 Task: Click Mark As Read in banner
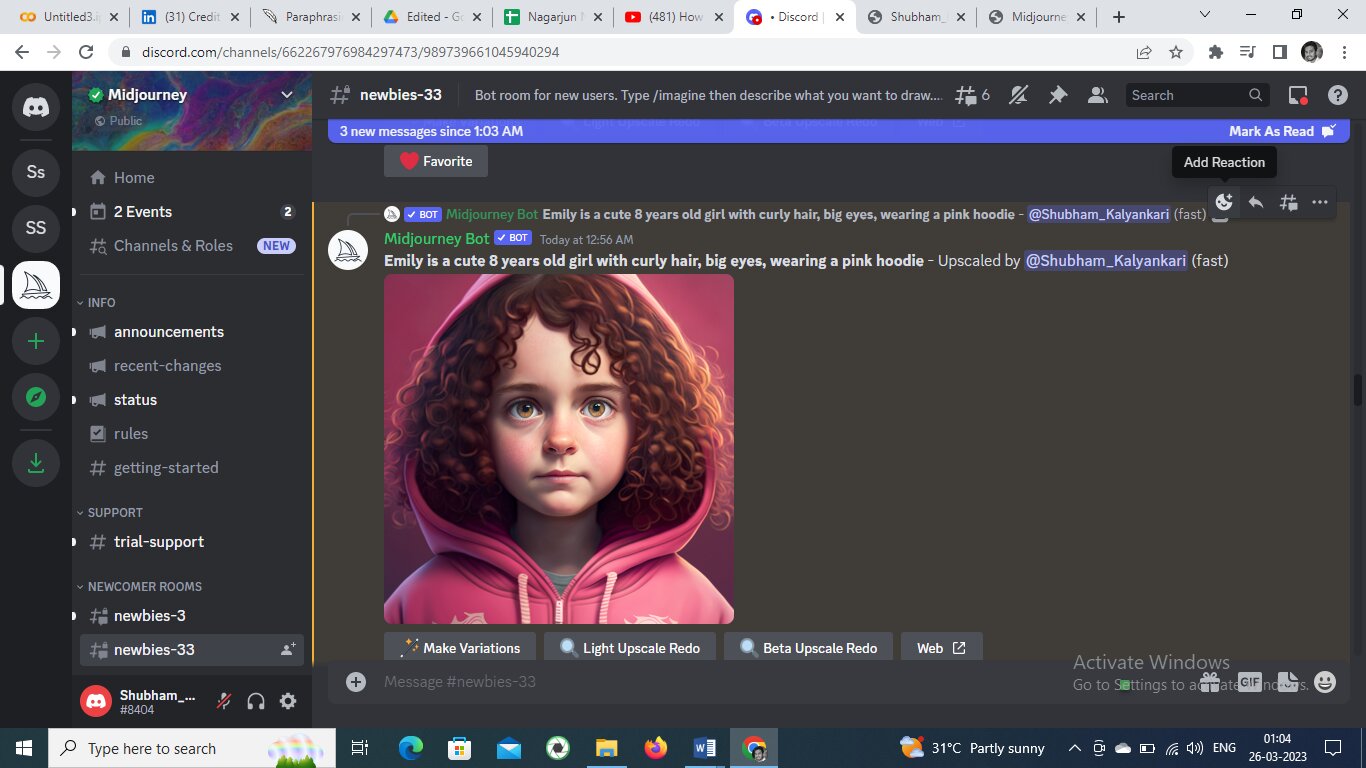(x=1281, y=131)
